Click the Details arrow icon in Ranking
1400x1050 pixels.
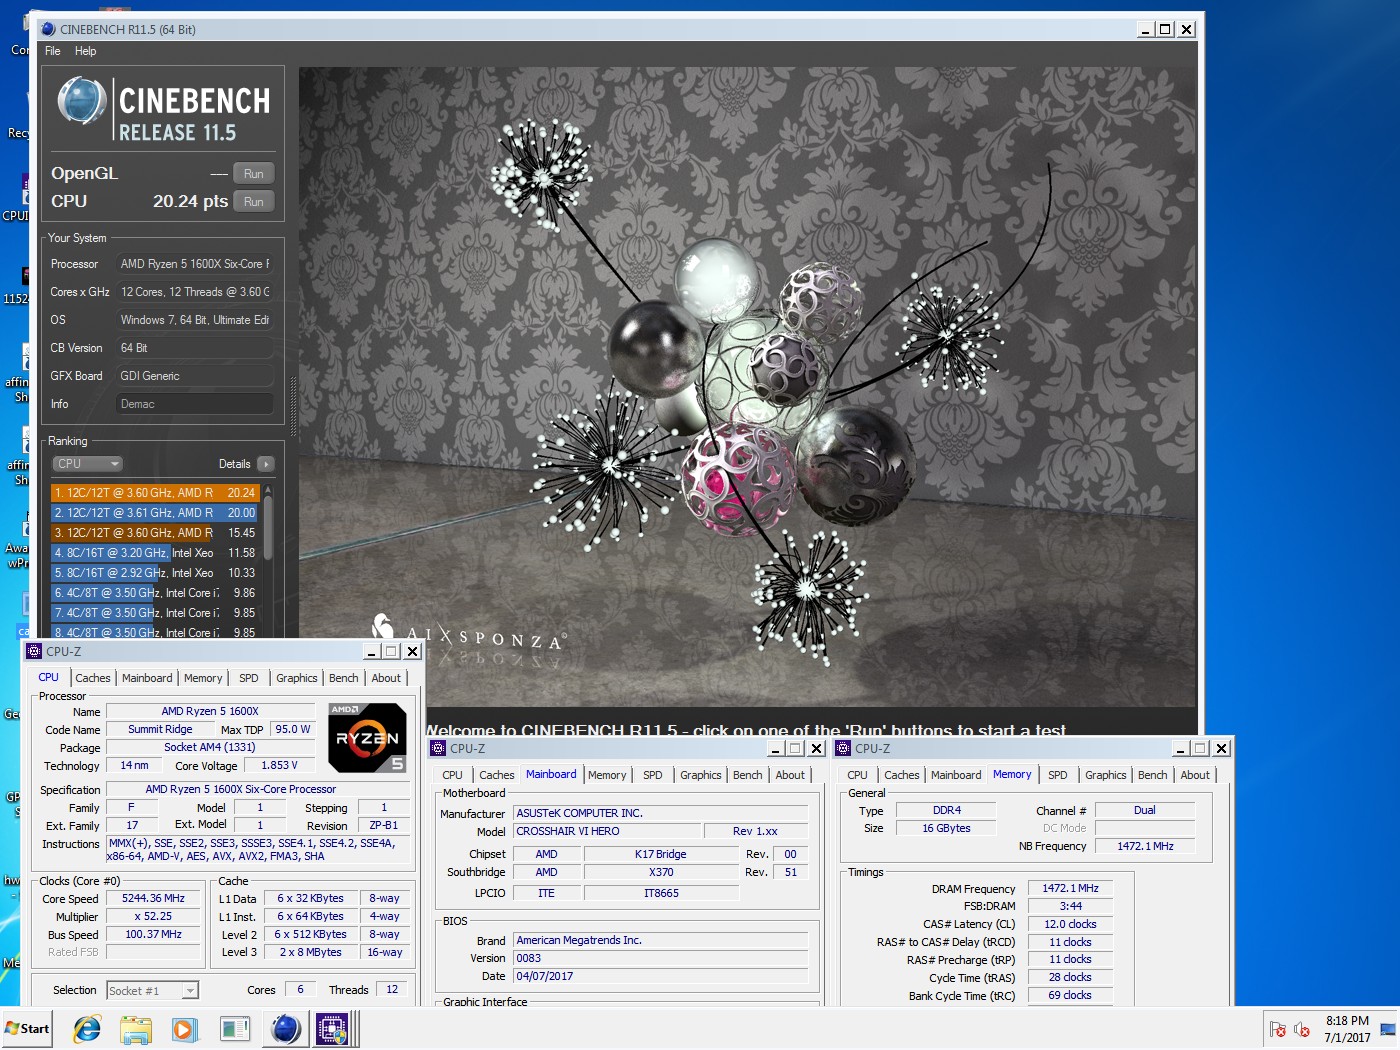click(266, 464)
